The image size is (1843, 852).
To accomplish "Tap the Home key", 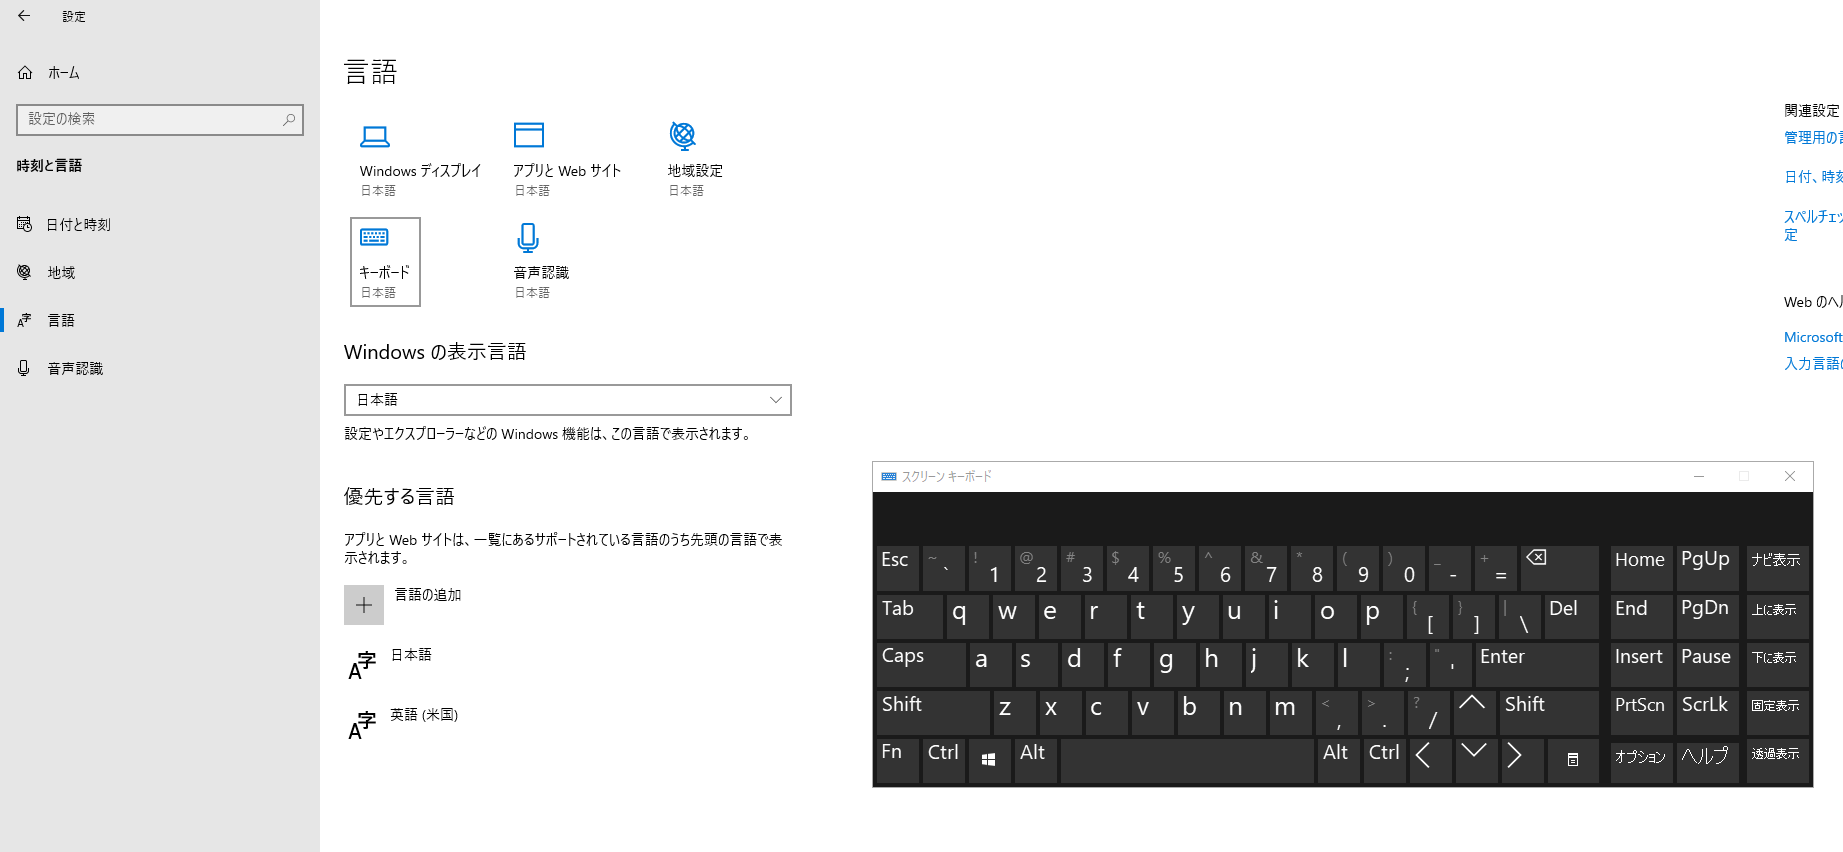I will (x=1641, y=568).
